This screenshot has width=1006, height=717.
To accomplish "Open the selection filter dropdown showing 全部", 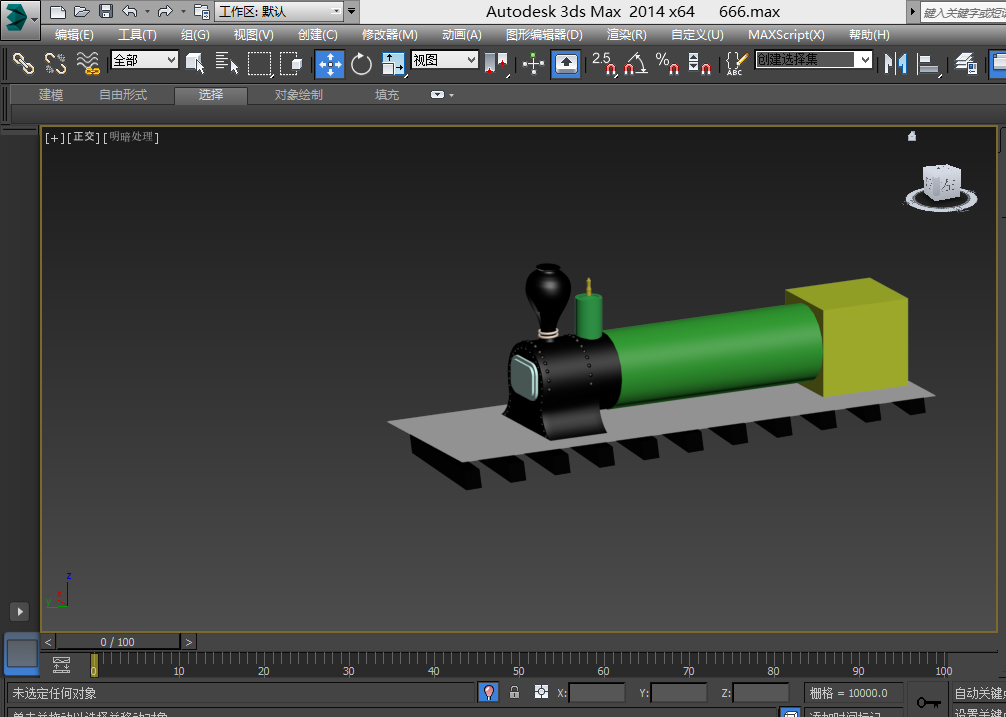I will tap(144, 61).
